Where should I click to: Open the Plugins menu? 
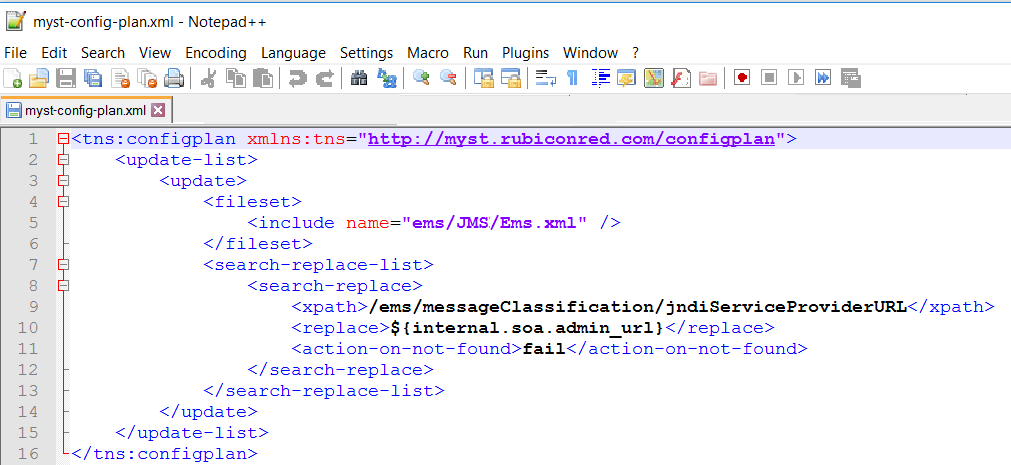525,53
